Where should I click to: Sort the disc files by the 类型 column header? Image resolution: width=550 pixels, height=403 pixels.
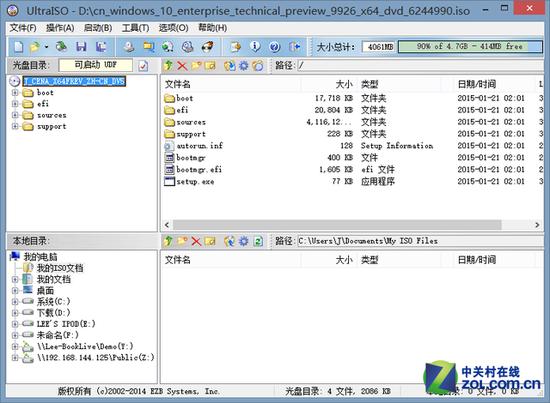[399, 84]
